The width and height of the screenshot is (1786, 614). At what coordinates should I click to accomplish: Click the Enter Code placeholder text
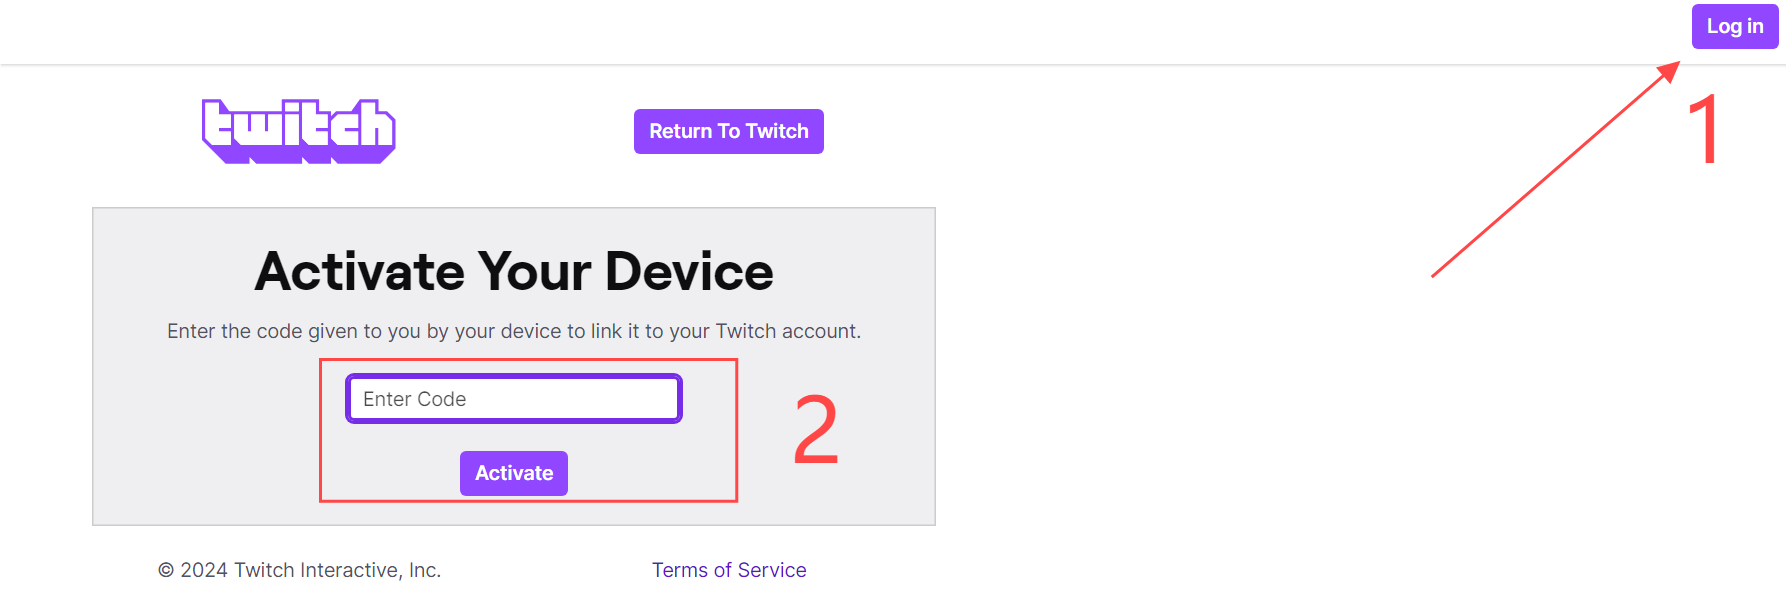[412, 398]
